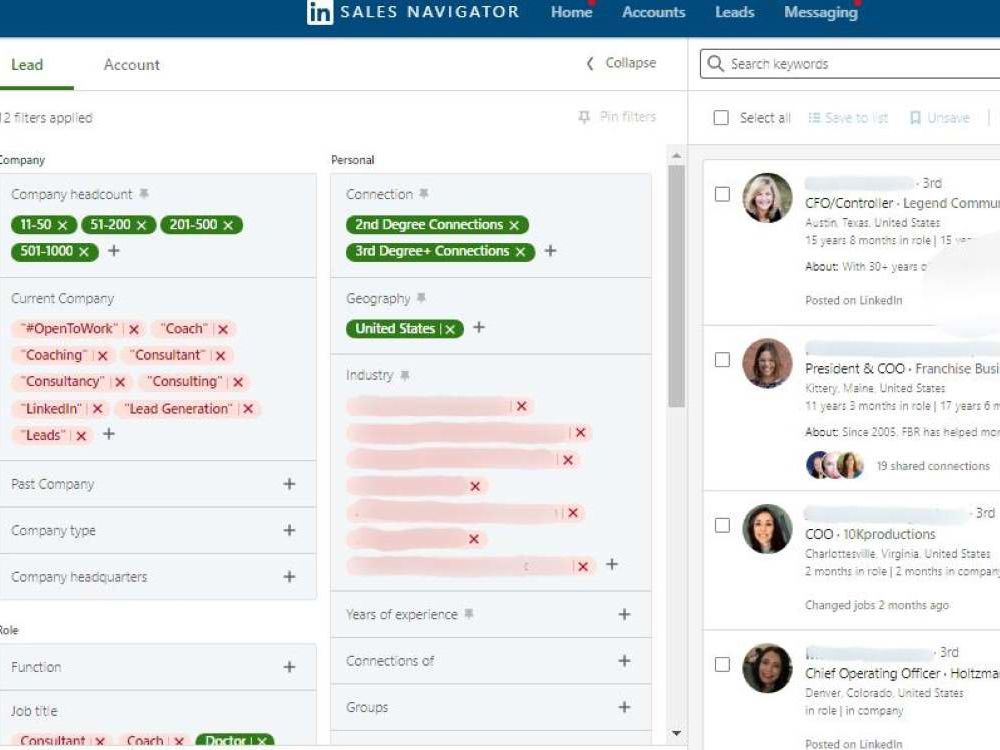1000x750 pixels.
Task: Remove the "Coach" current company exclusion
Action: pyautogui.click(x=223, y=329)
